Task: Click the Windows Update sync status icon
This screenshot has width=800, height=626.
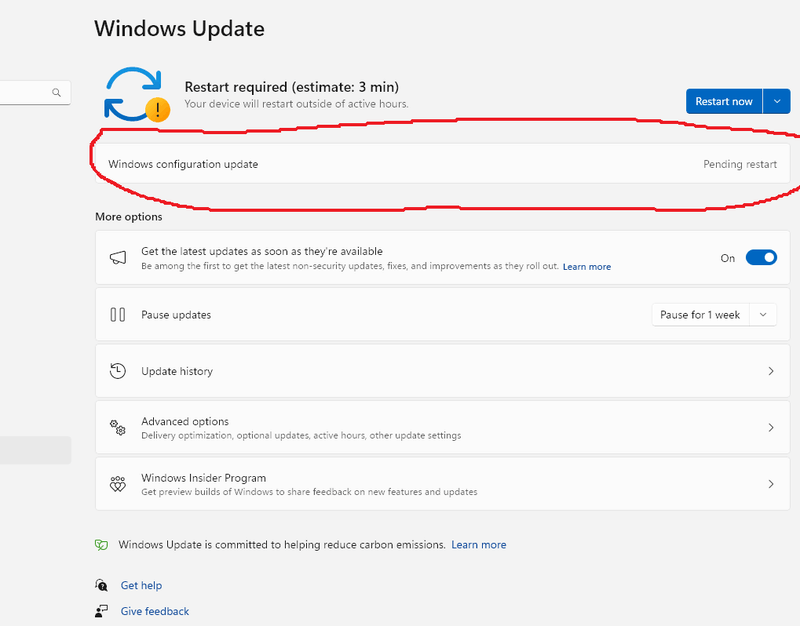Action: point(136,94)
